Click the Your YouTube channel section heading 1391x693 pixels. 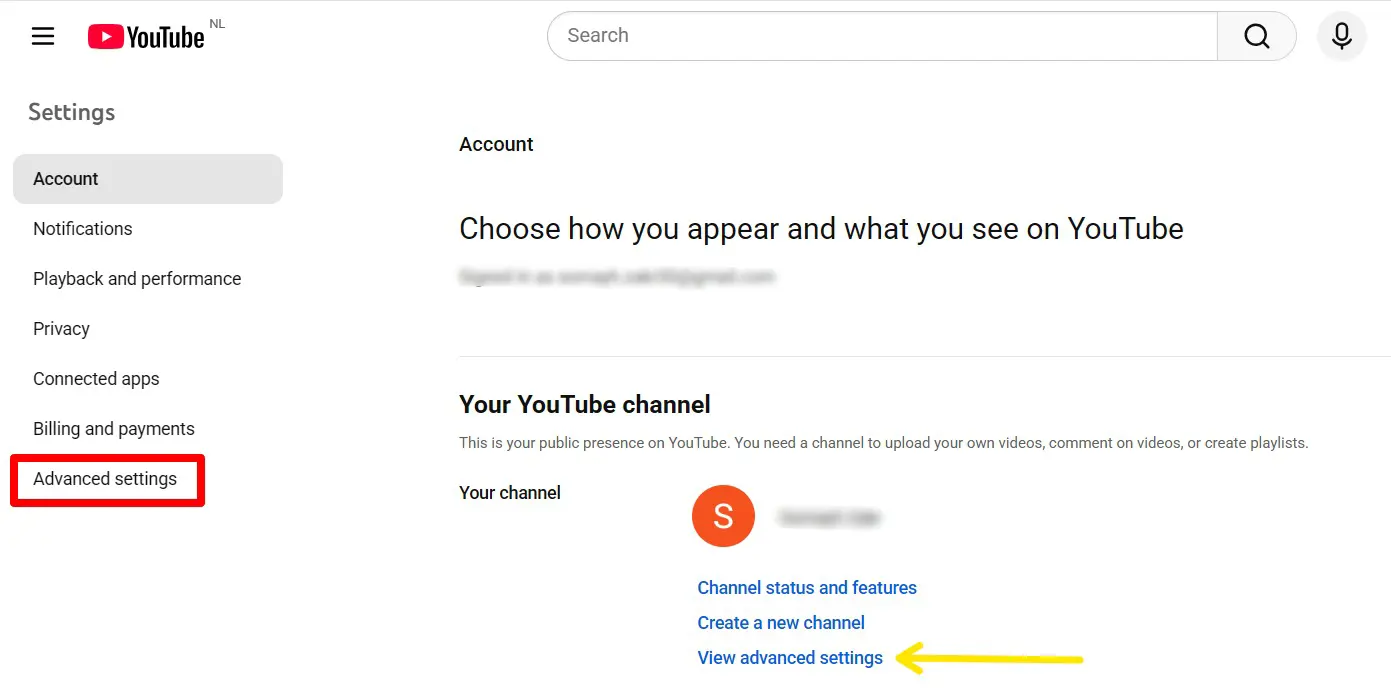point(584,404)
